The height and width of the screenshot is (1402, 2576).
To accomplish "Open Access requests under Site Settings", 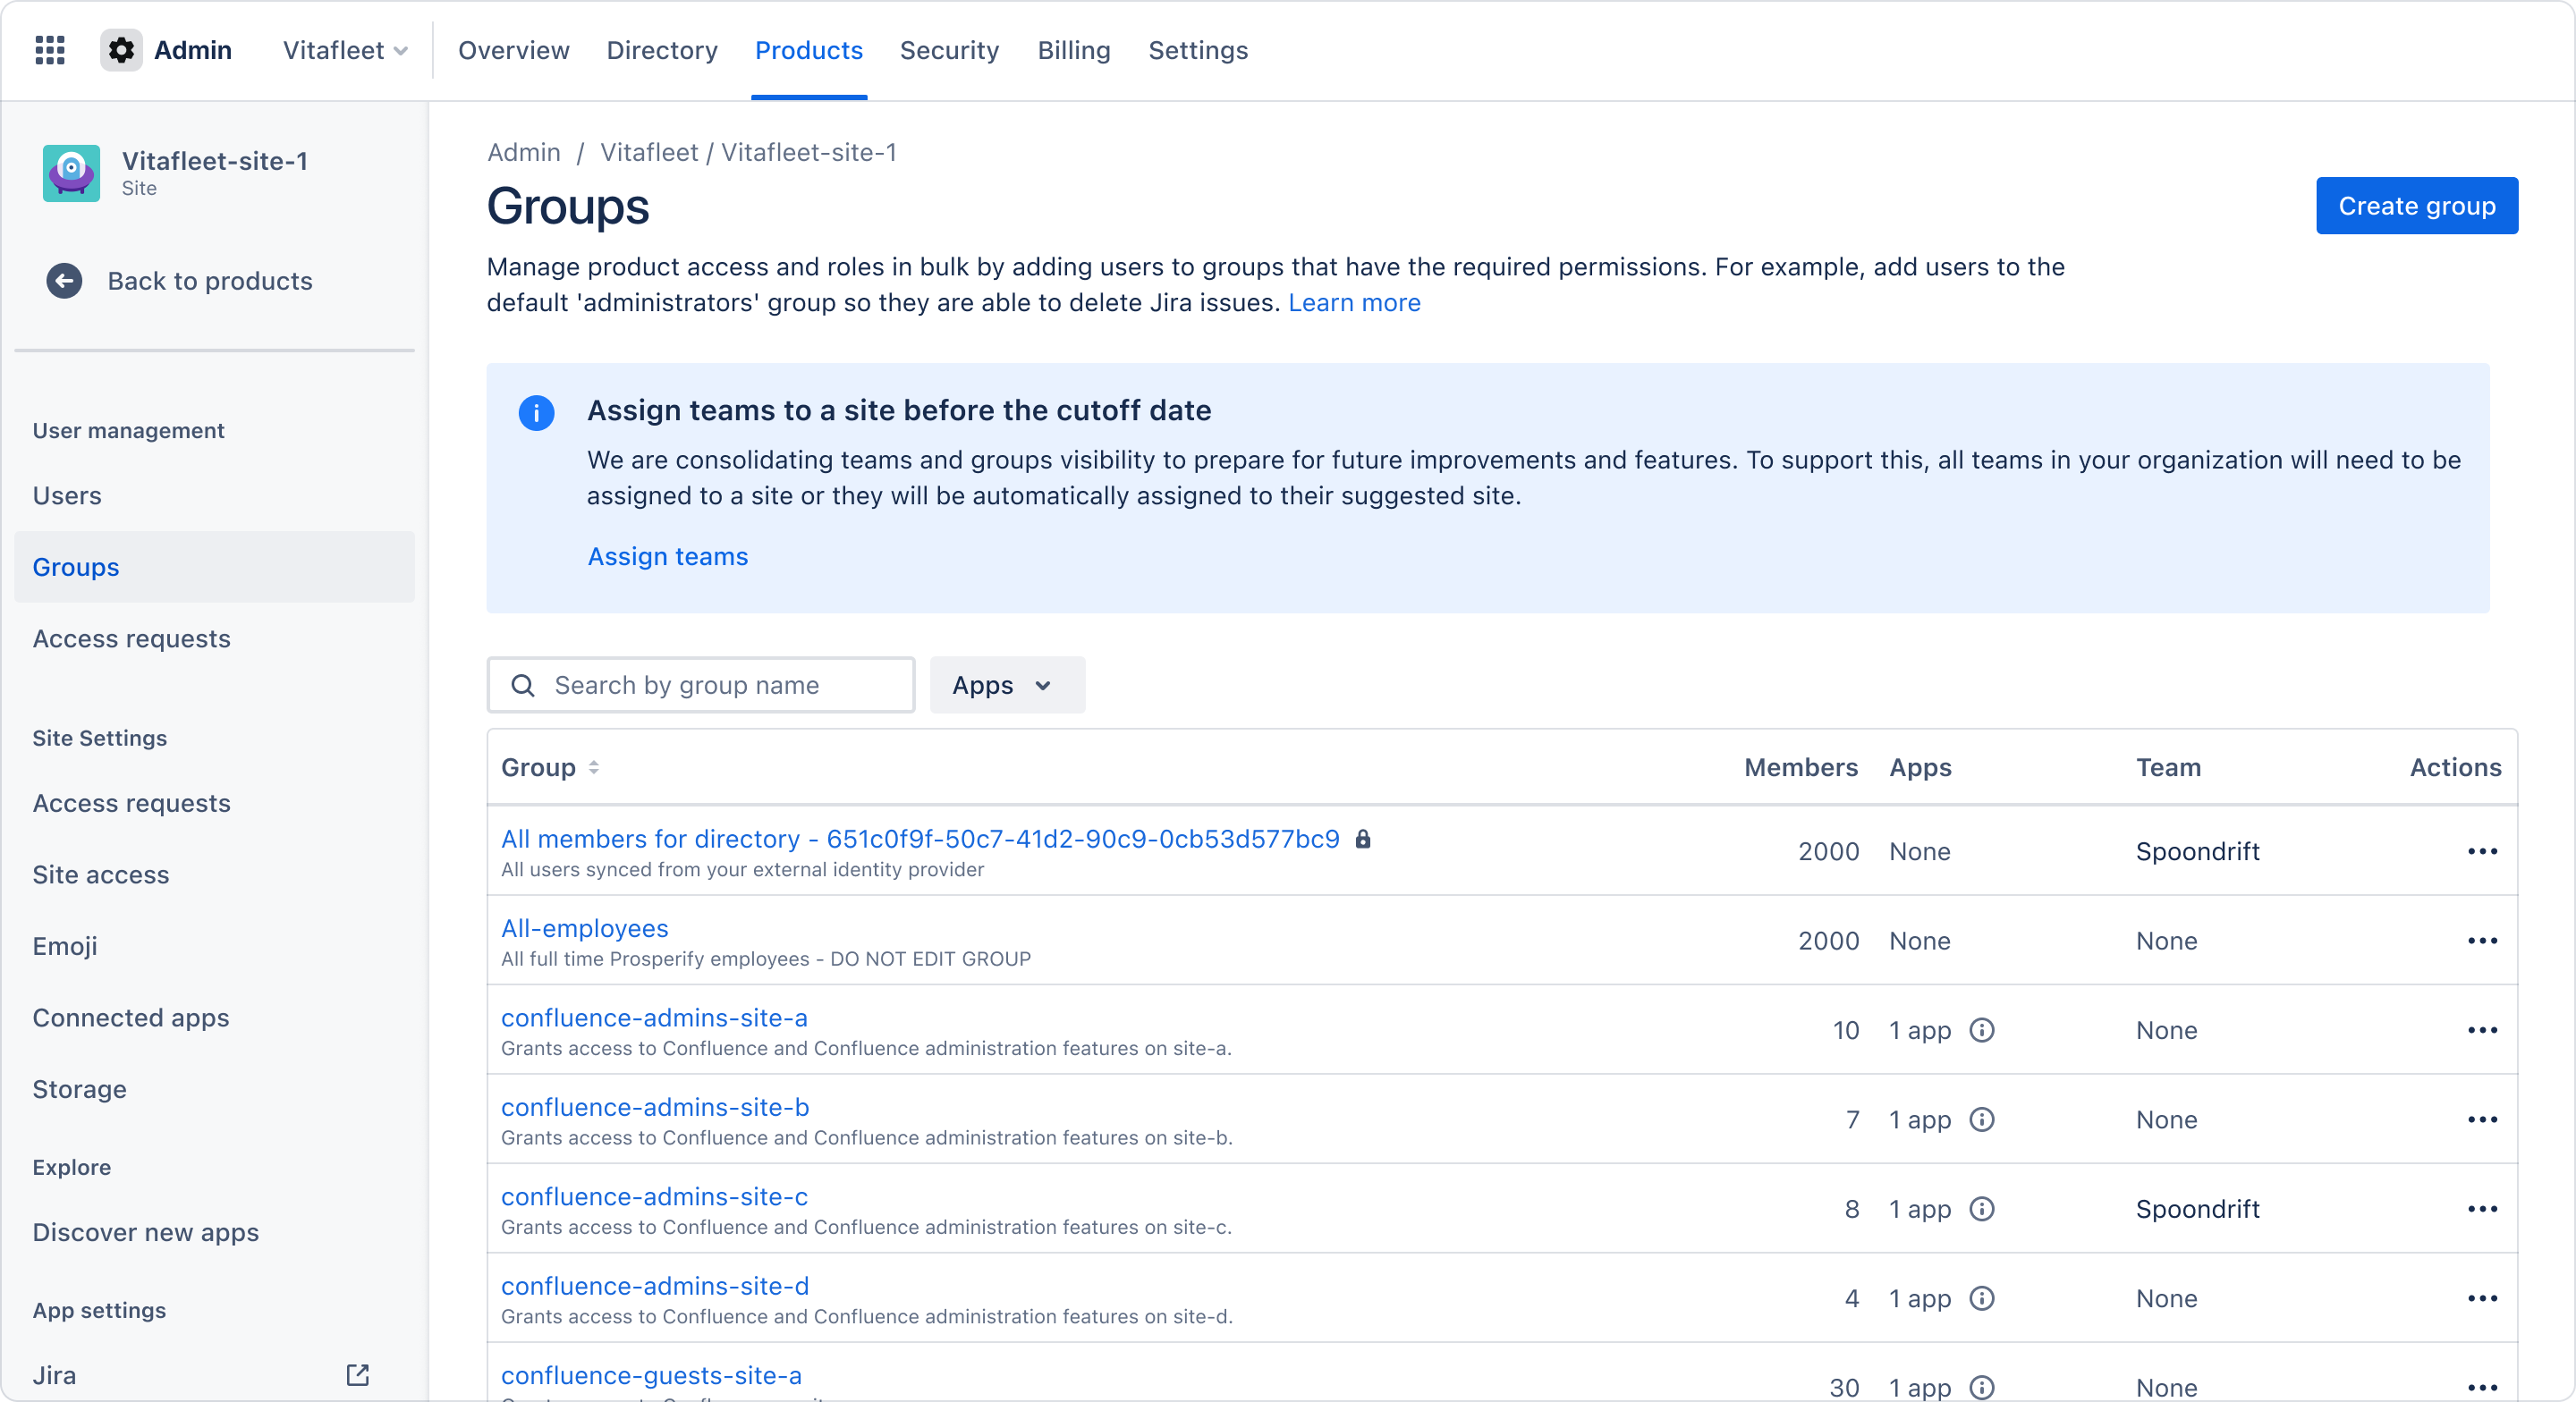I will point(131,803).
